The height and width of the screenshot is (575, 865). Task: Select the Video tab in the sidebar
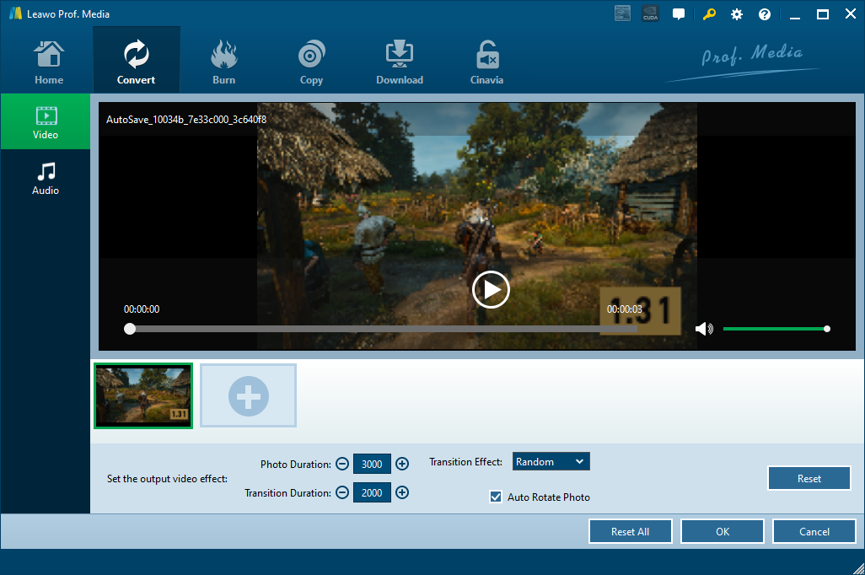(x=45, y=122)
